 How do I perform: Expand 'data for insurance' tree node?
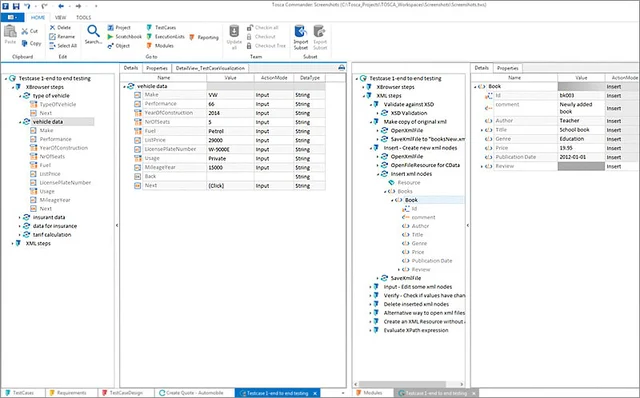point(20,226)
